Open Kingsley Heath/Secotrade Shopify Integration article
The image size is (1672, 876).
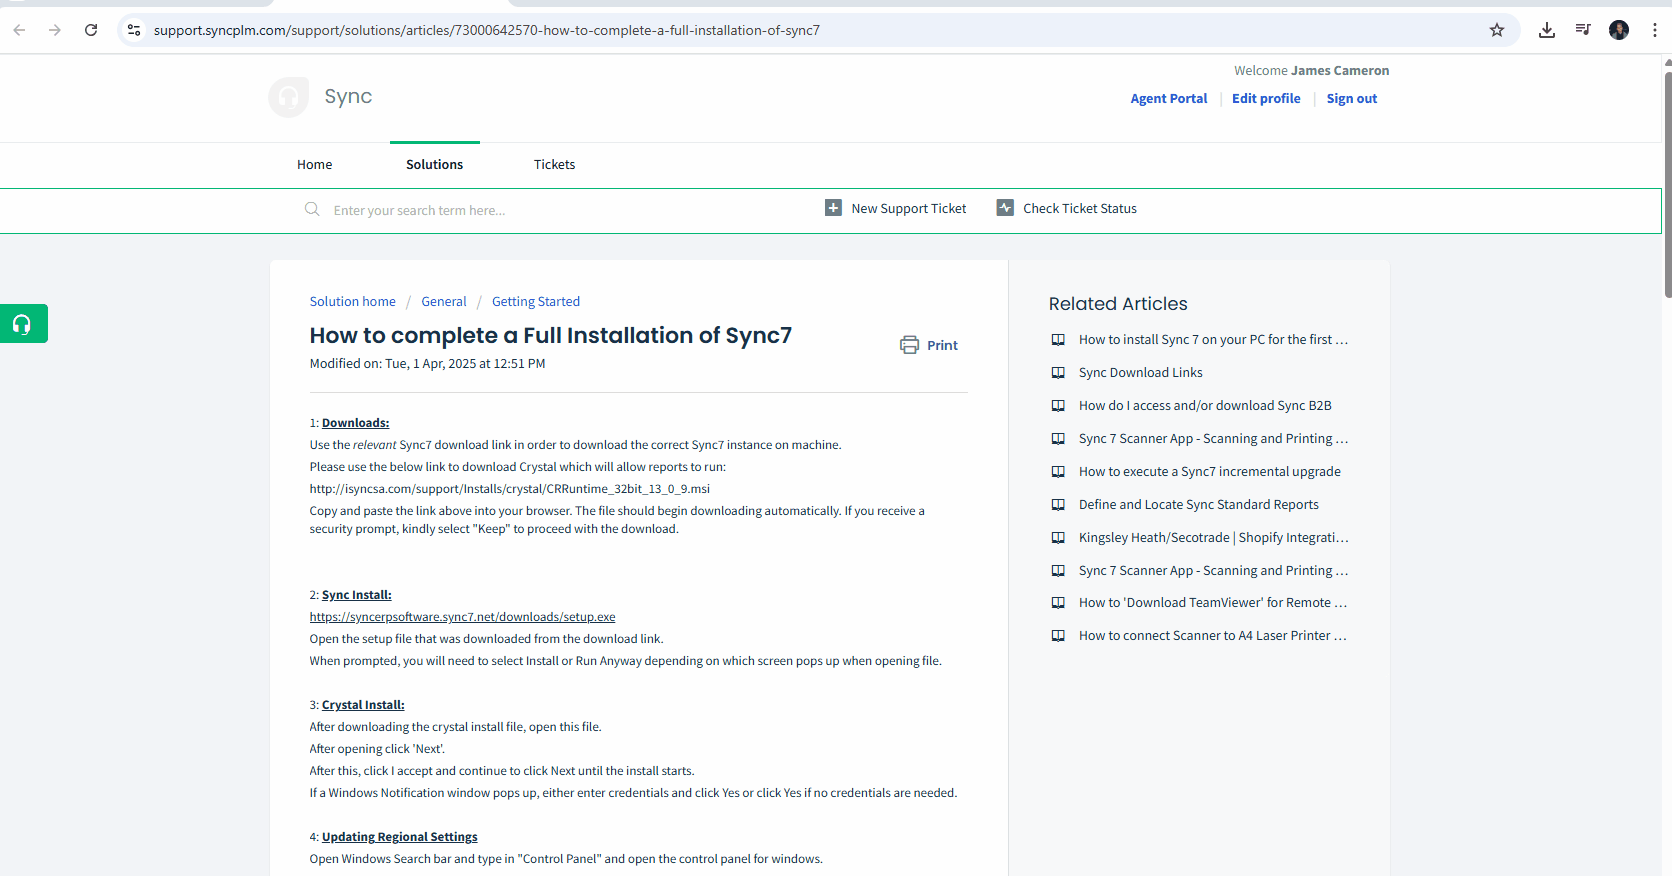tap(1214, 538)
